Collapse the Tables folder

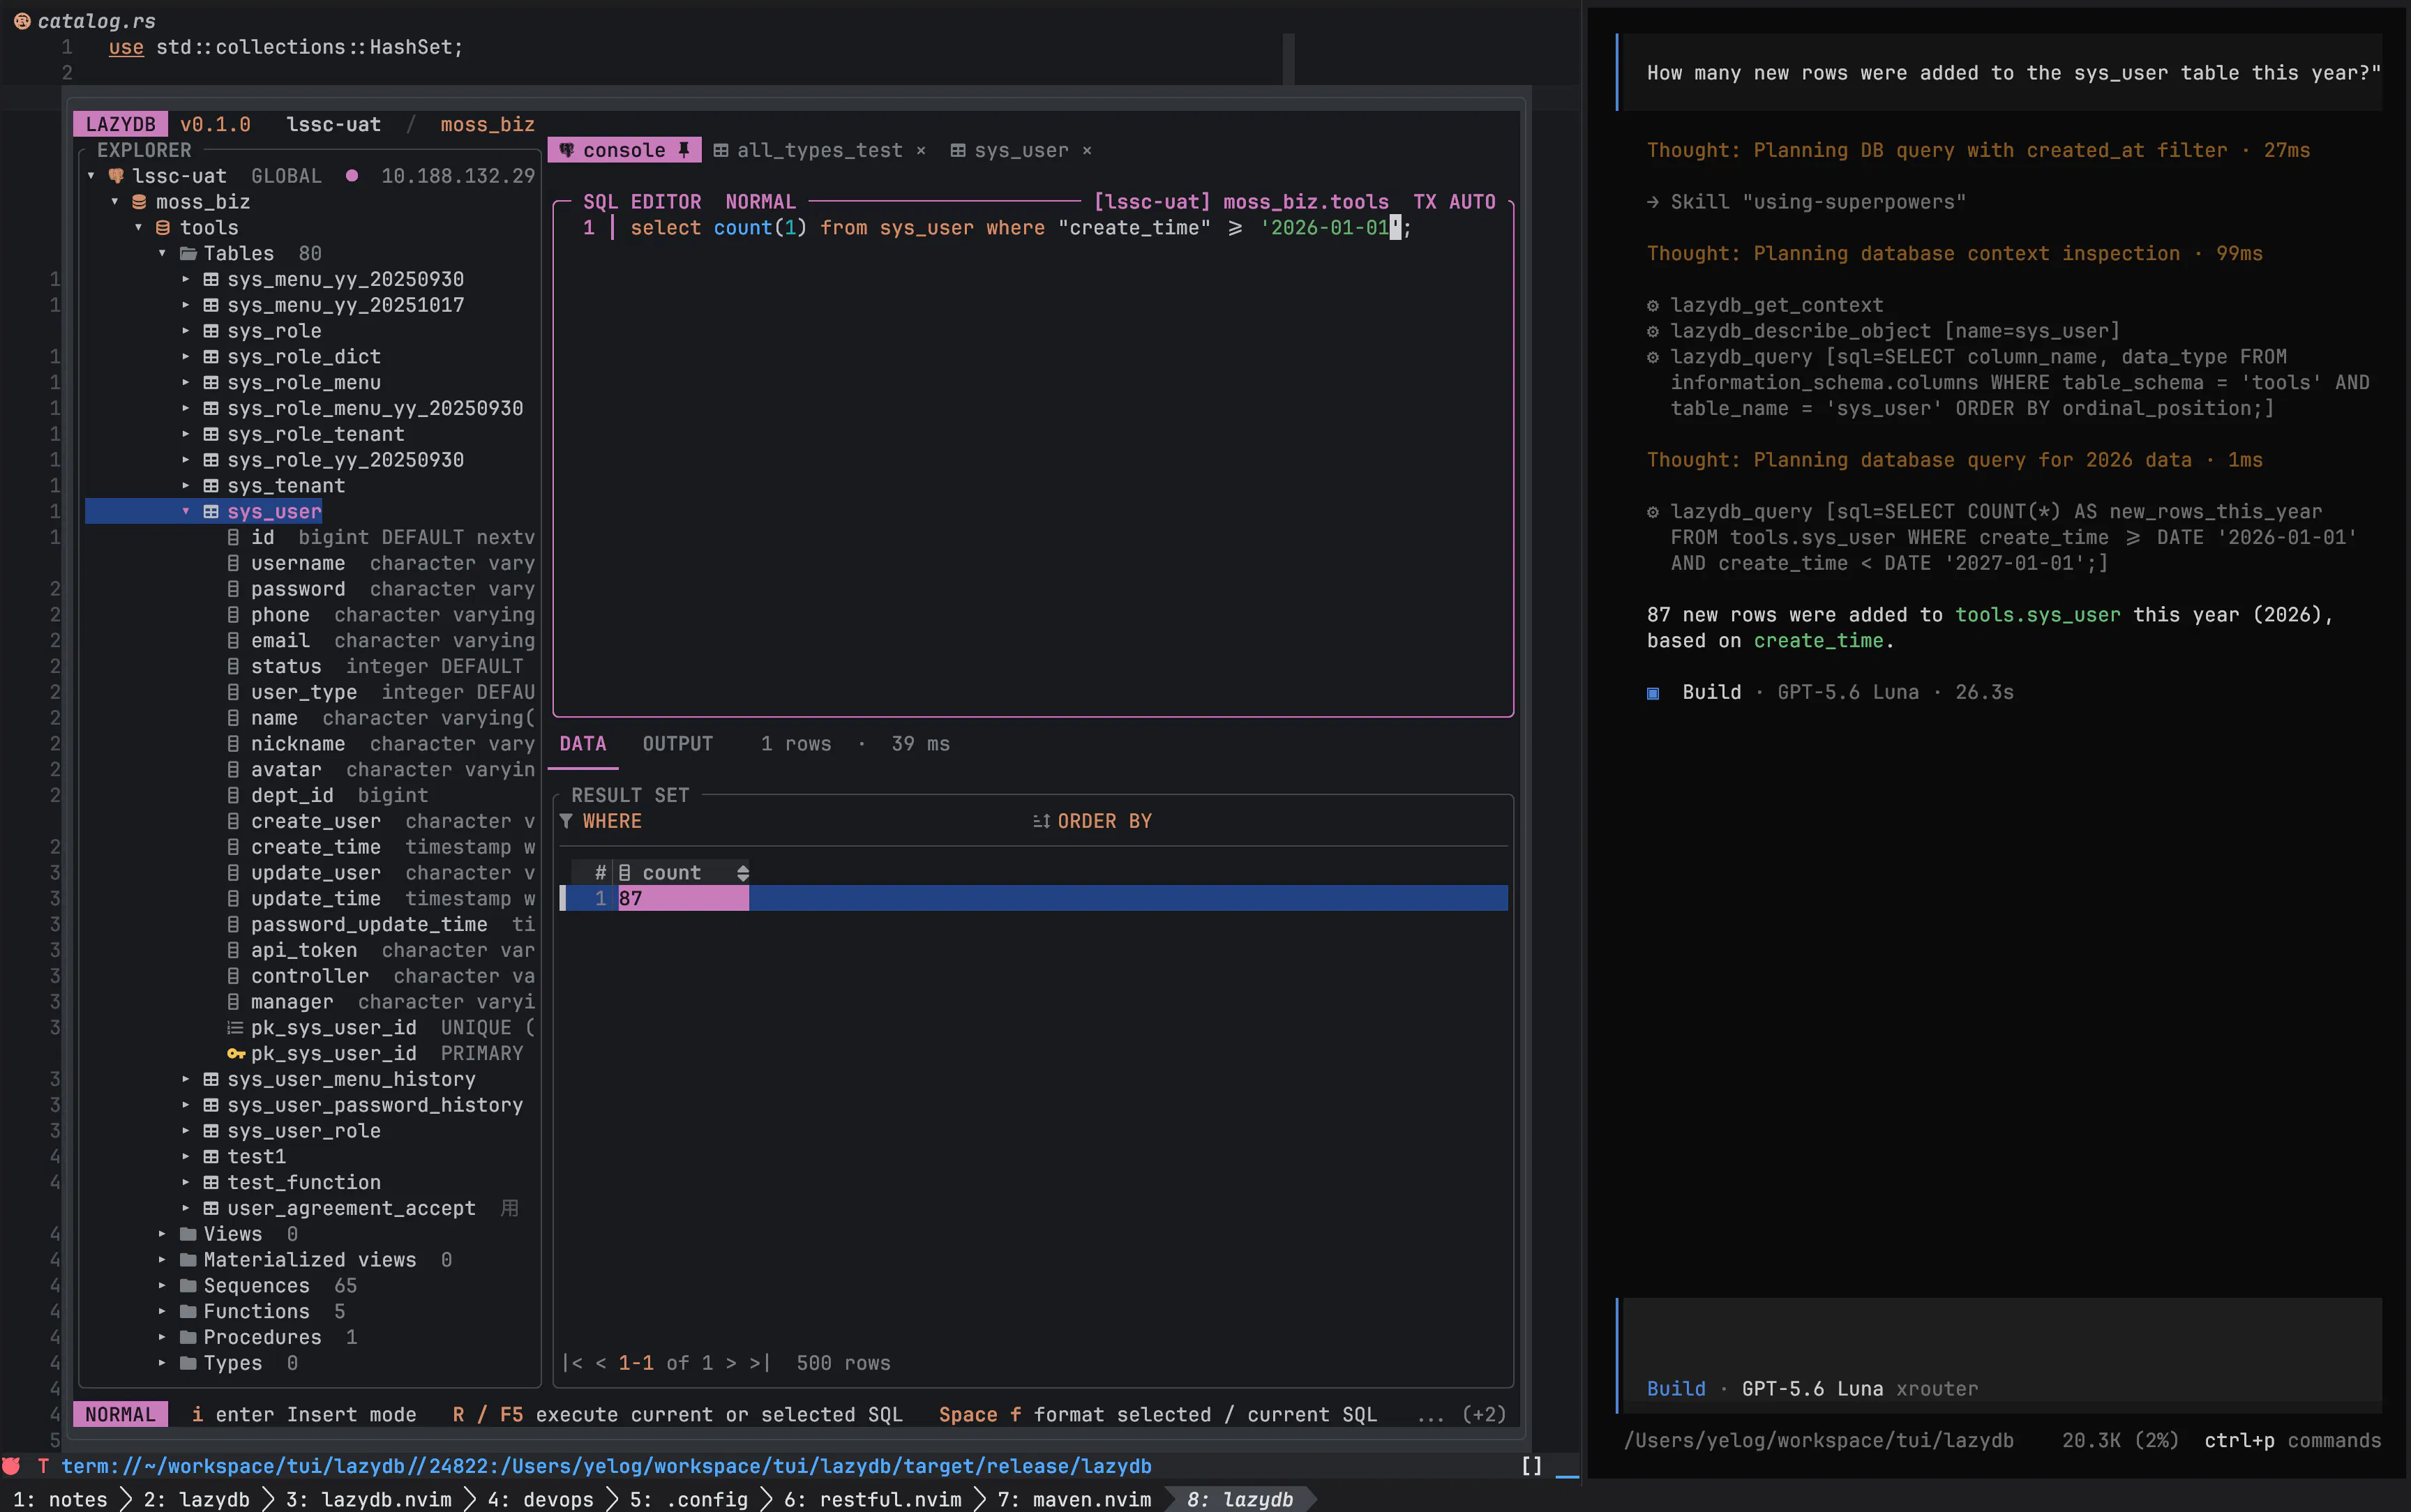pyautogui.click(x=162, y=254)
